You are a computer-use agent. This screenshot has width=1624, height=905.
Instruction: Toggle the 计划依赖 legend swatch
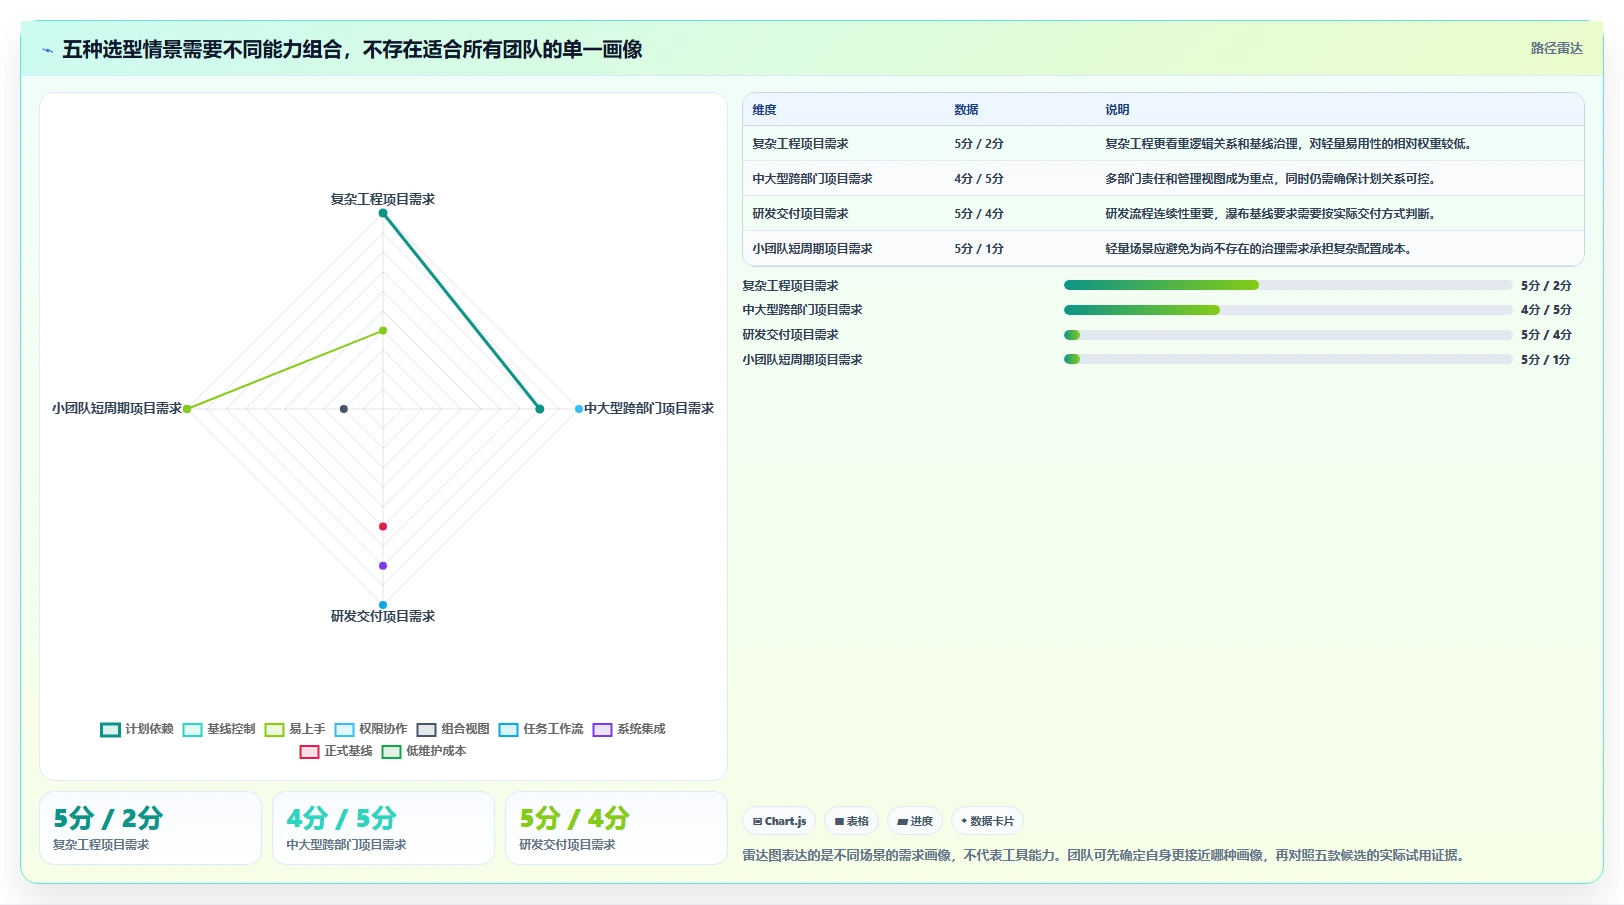[x=110, y=729]
